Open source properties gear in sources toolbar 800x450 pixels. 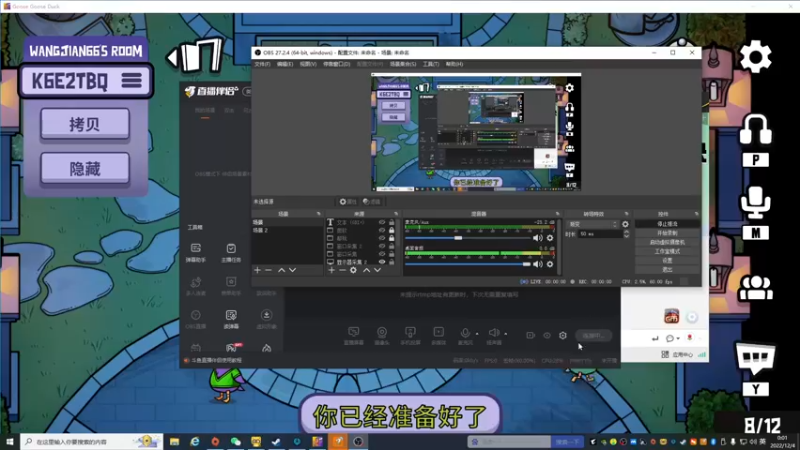353,270
